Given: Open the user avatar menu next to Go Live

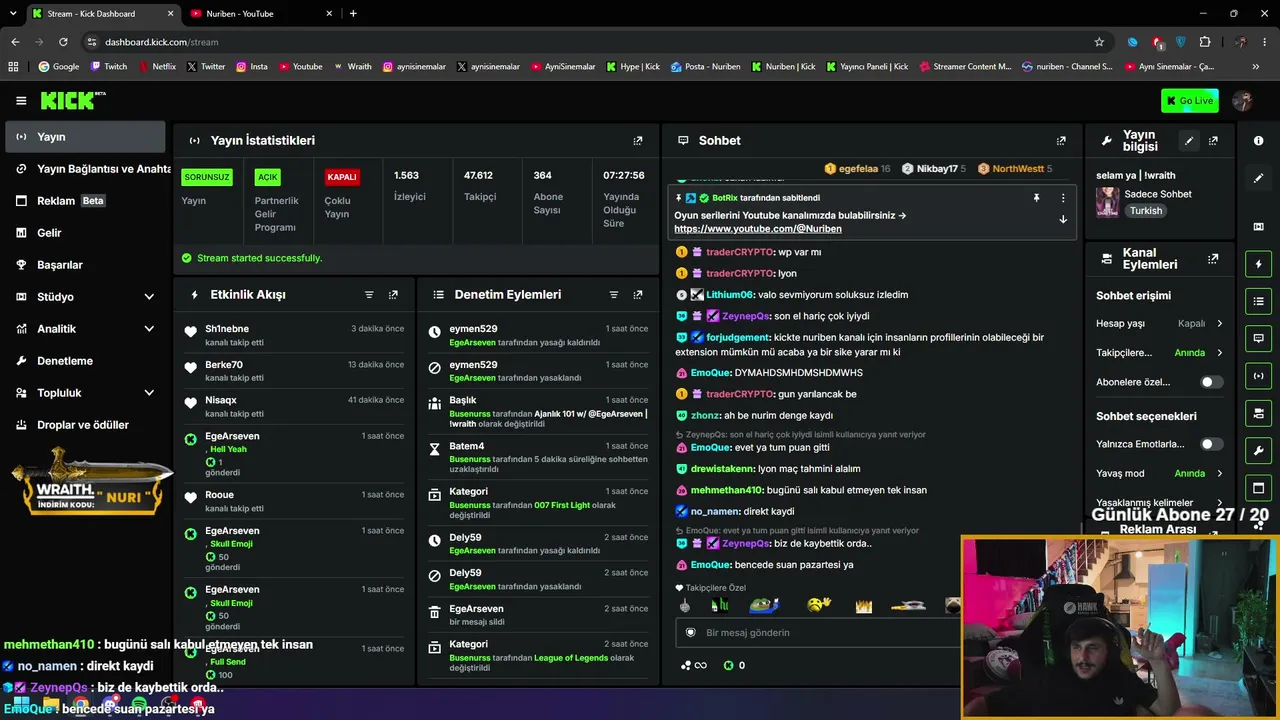Looking at the screenshot, I should [1243, 100].
